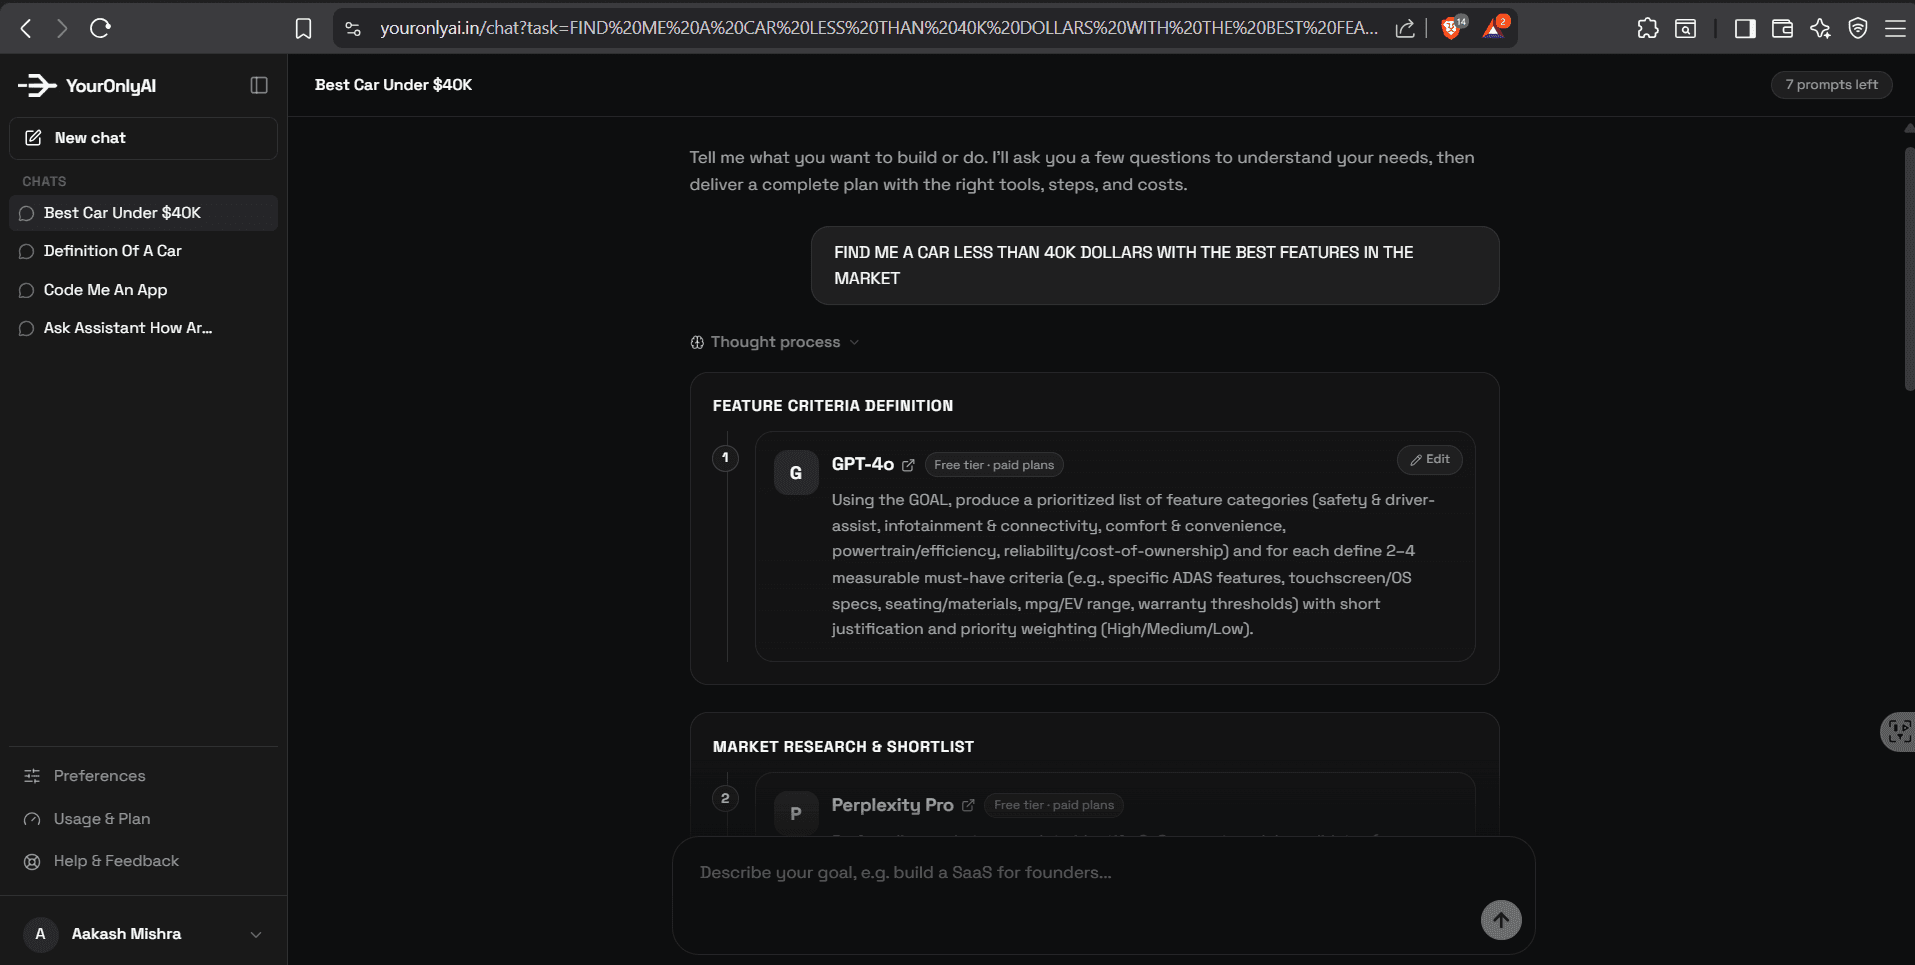Click the Perplexity P avatar icon
This screenshot has height=965, width=1915.
[796, 813]
